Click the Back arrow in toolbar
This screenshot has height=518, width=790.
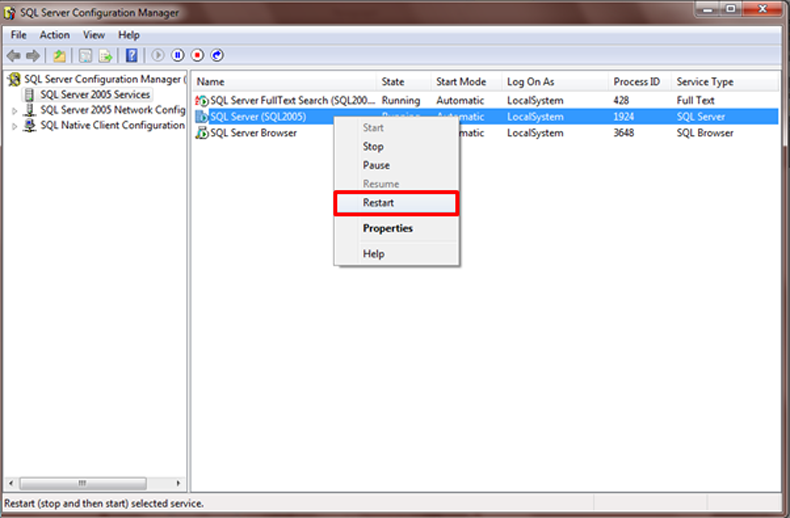14,56
